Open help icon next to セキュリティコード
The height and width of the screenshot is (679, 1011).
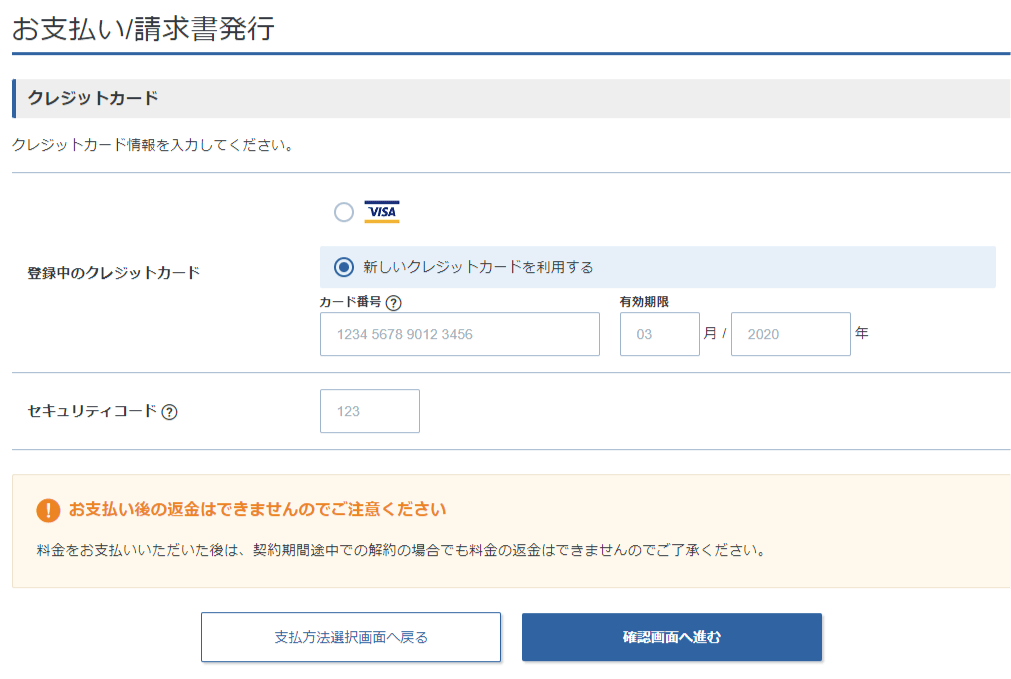coord(170,412)
